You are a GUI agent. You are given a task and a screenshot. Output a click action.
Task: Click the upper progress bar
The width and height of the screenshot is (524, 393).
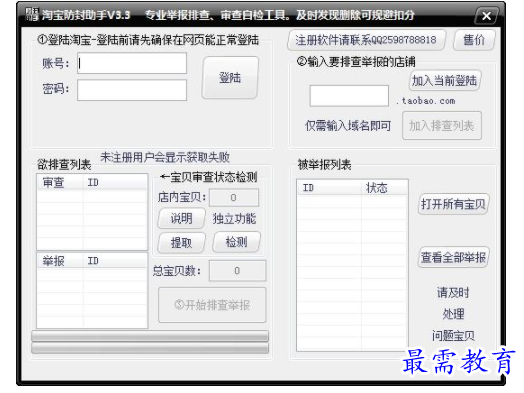(150, 336)
